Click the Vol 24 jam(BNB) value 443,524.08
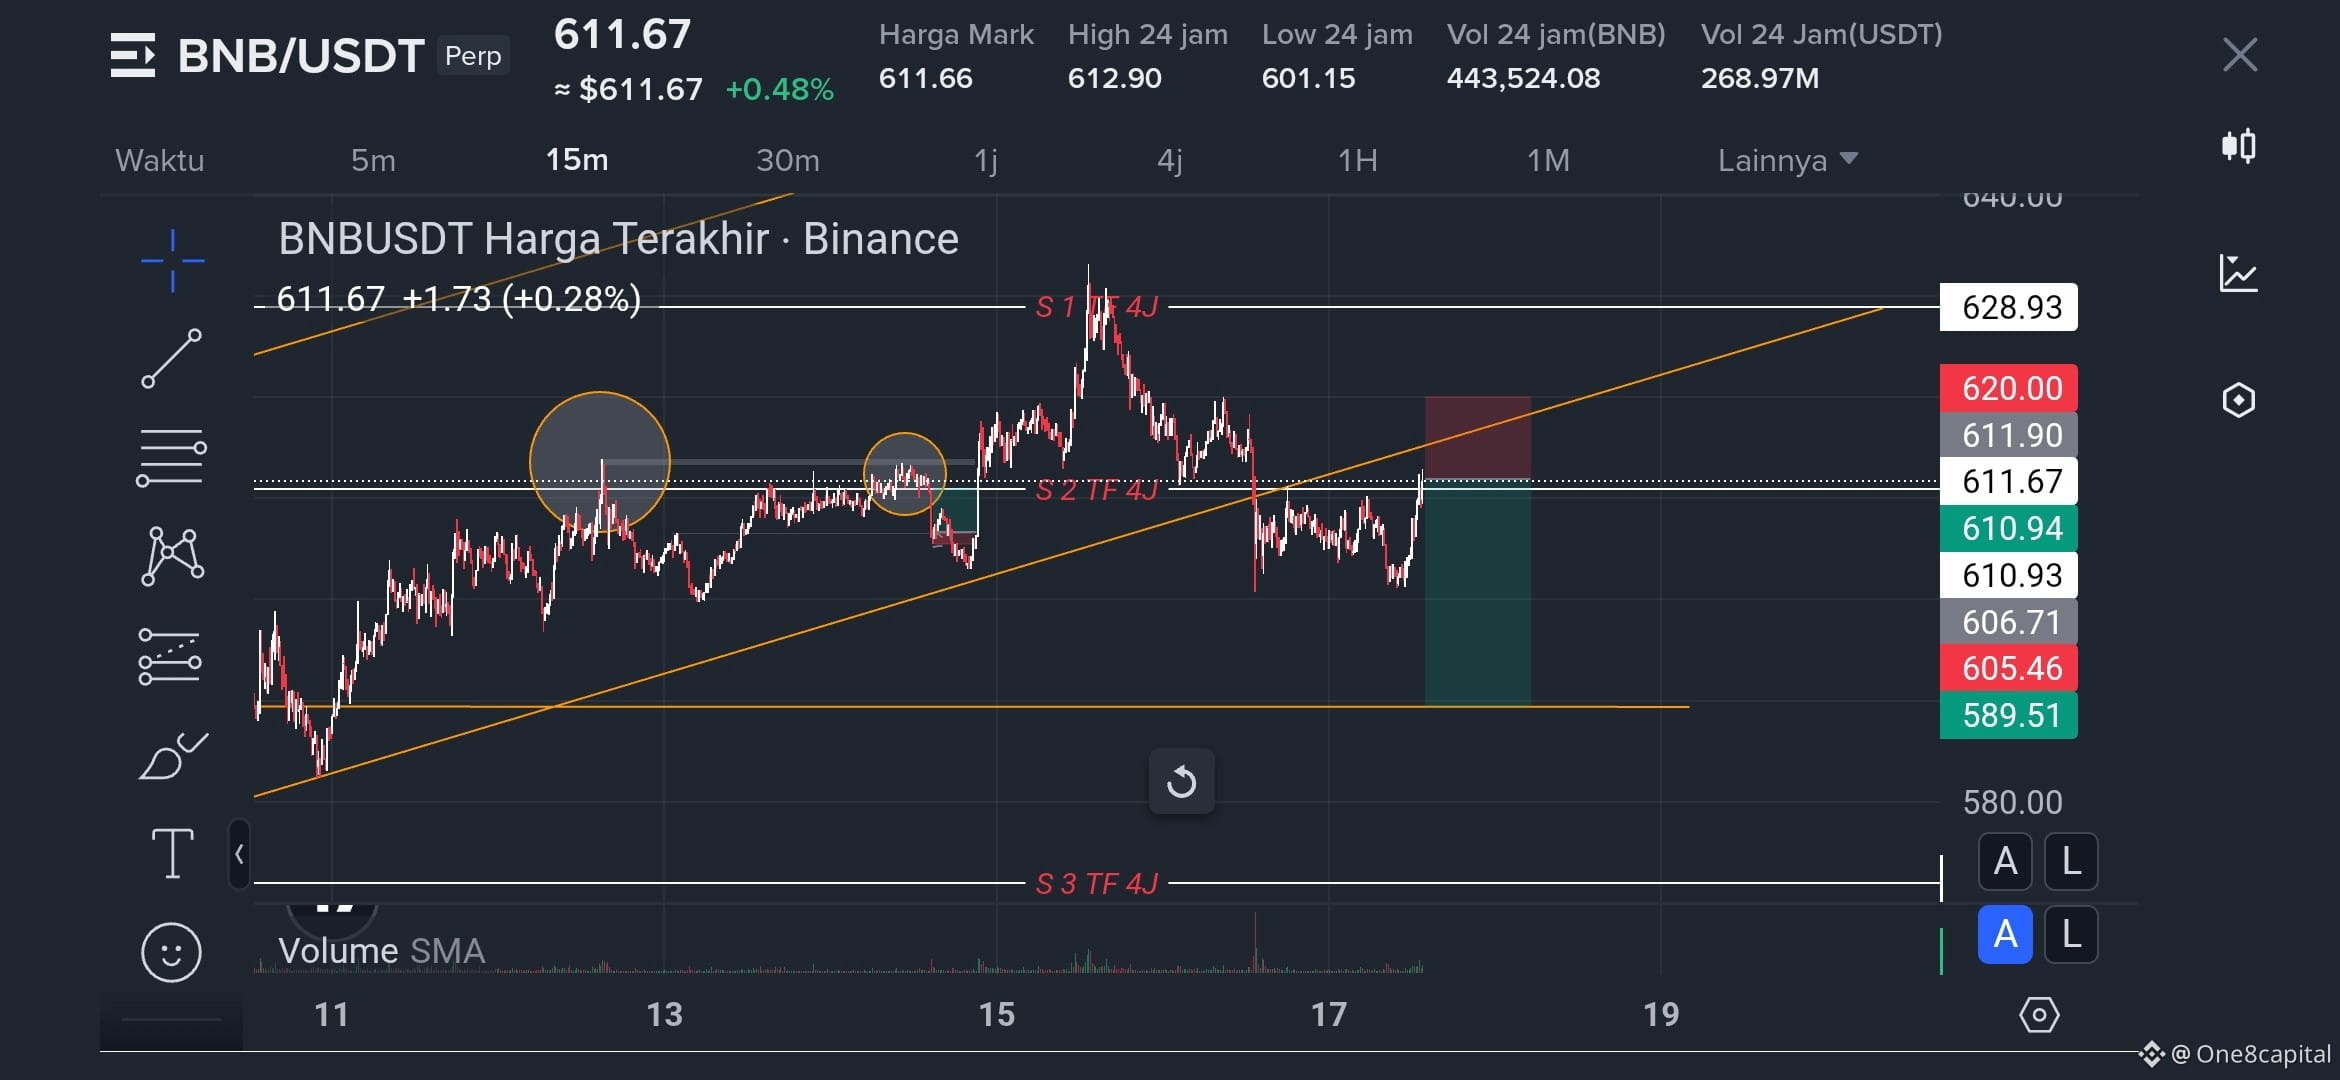Screen dimensions: 2340x1080 point(1524,78)
